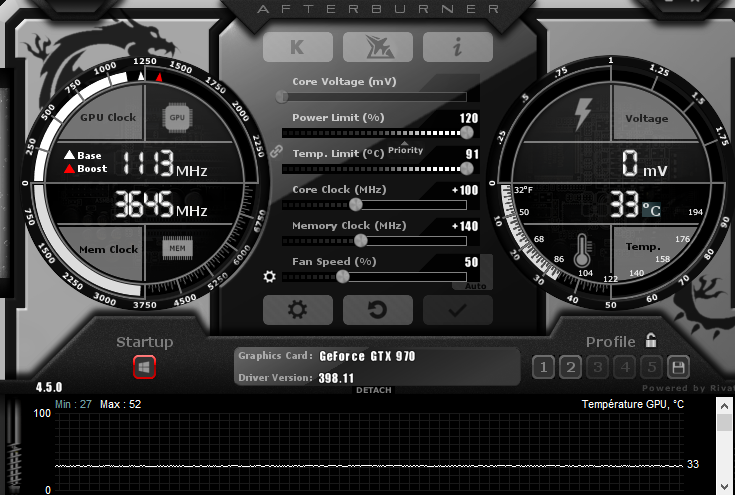Viewport: 735px width, 495px height.
Task: Toggle the °C temperature unit
Action: (x=651, y=210)
